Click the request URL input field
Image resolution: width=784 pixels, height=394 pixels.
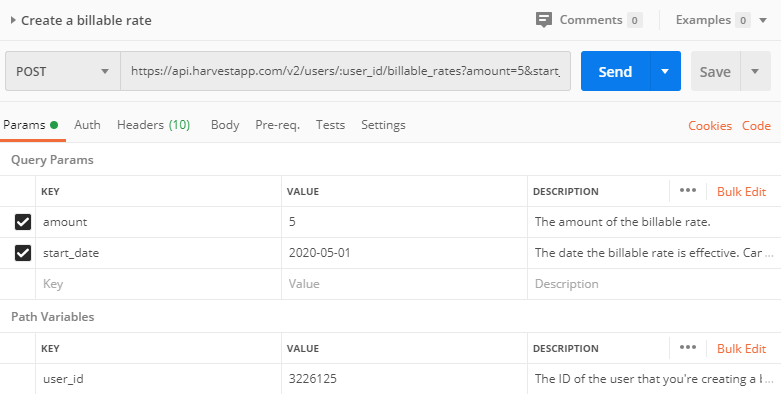tap(346, 71)
